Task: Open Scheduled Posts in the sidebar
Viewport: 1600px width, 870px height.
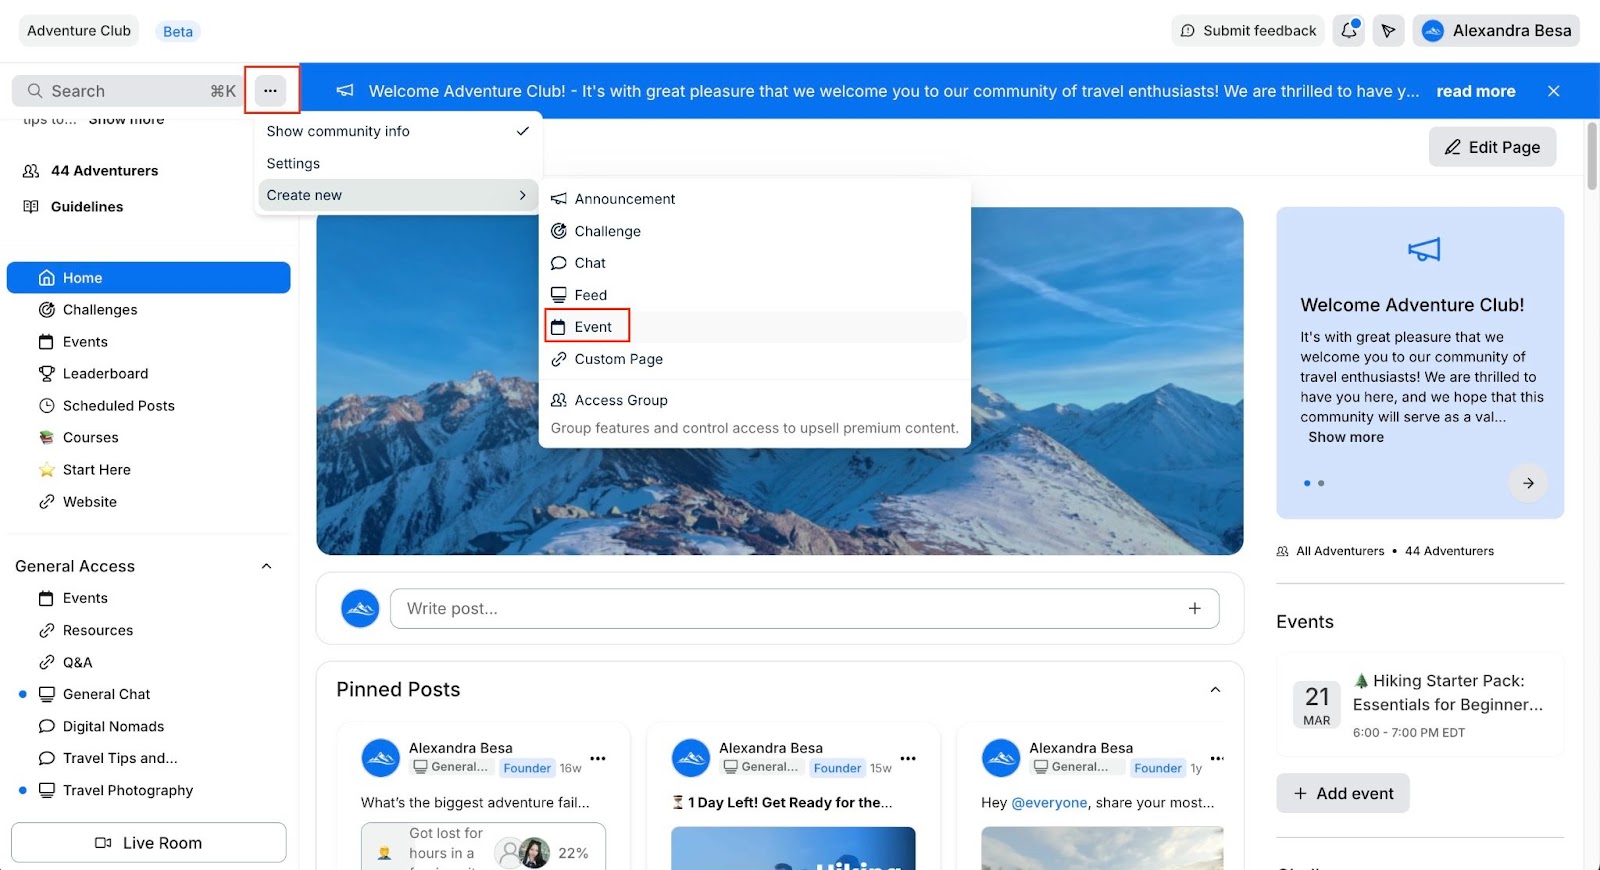Action: (x=148, y=406)
